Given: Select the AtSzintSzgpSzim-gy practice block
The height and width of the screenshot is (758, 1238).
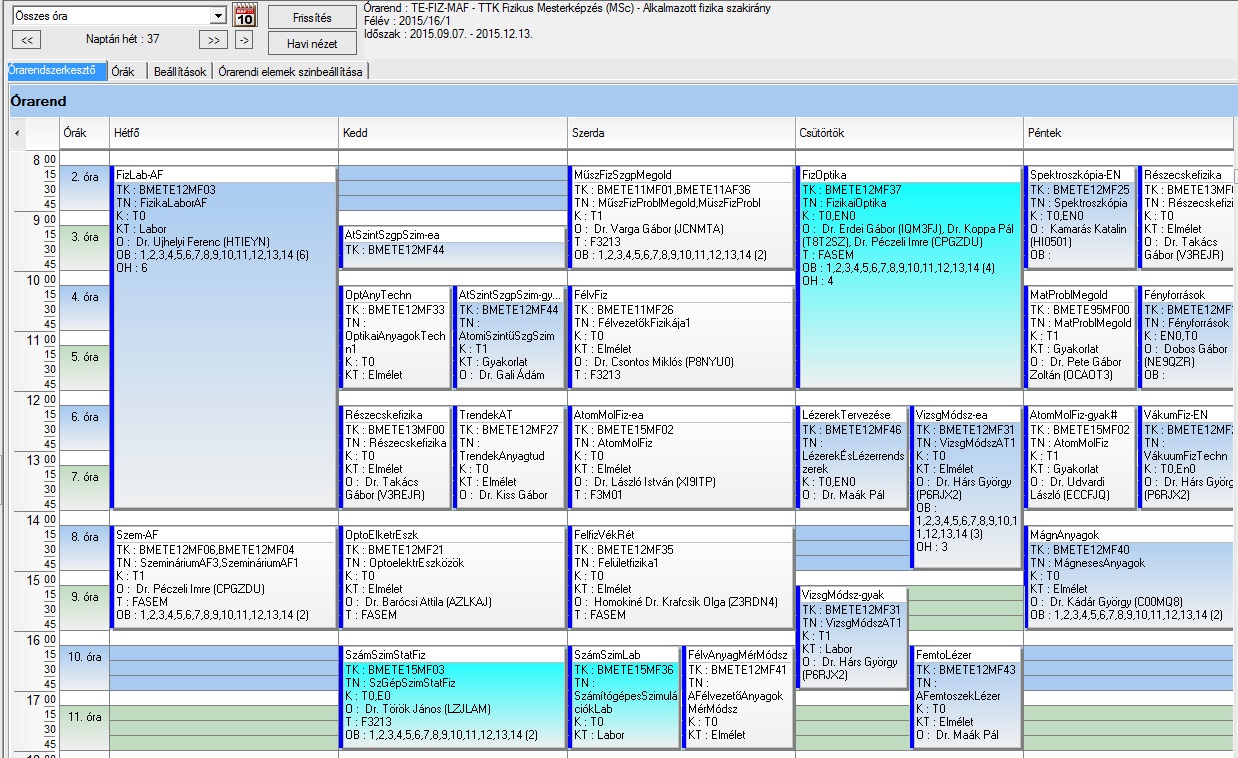Looking at the screenshot, I should [510, 338].
